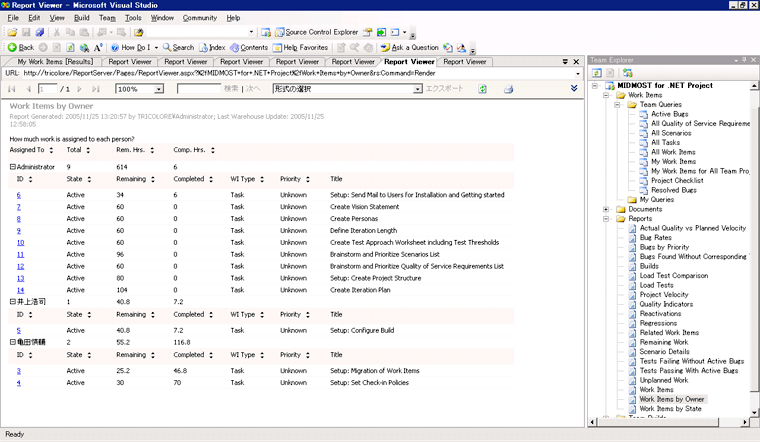Click the font size A icon

pyautogui.click(x=98, y=47)
